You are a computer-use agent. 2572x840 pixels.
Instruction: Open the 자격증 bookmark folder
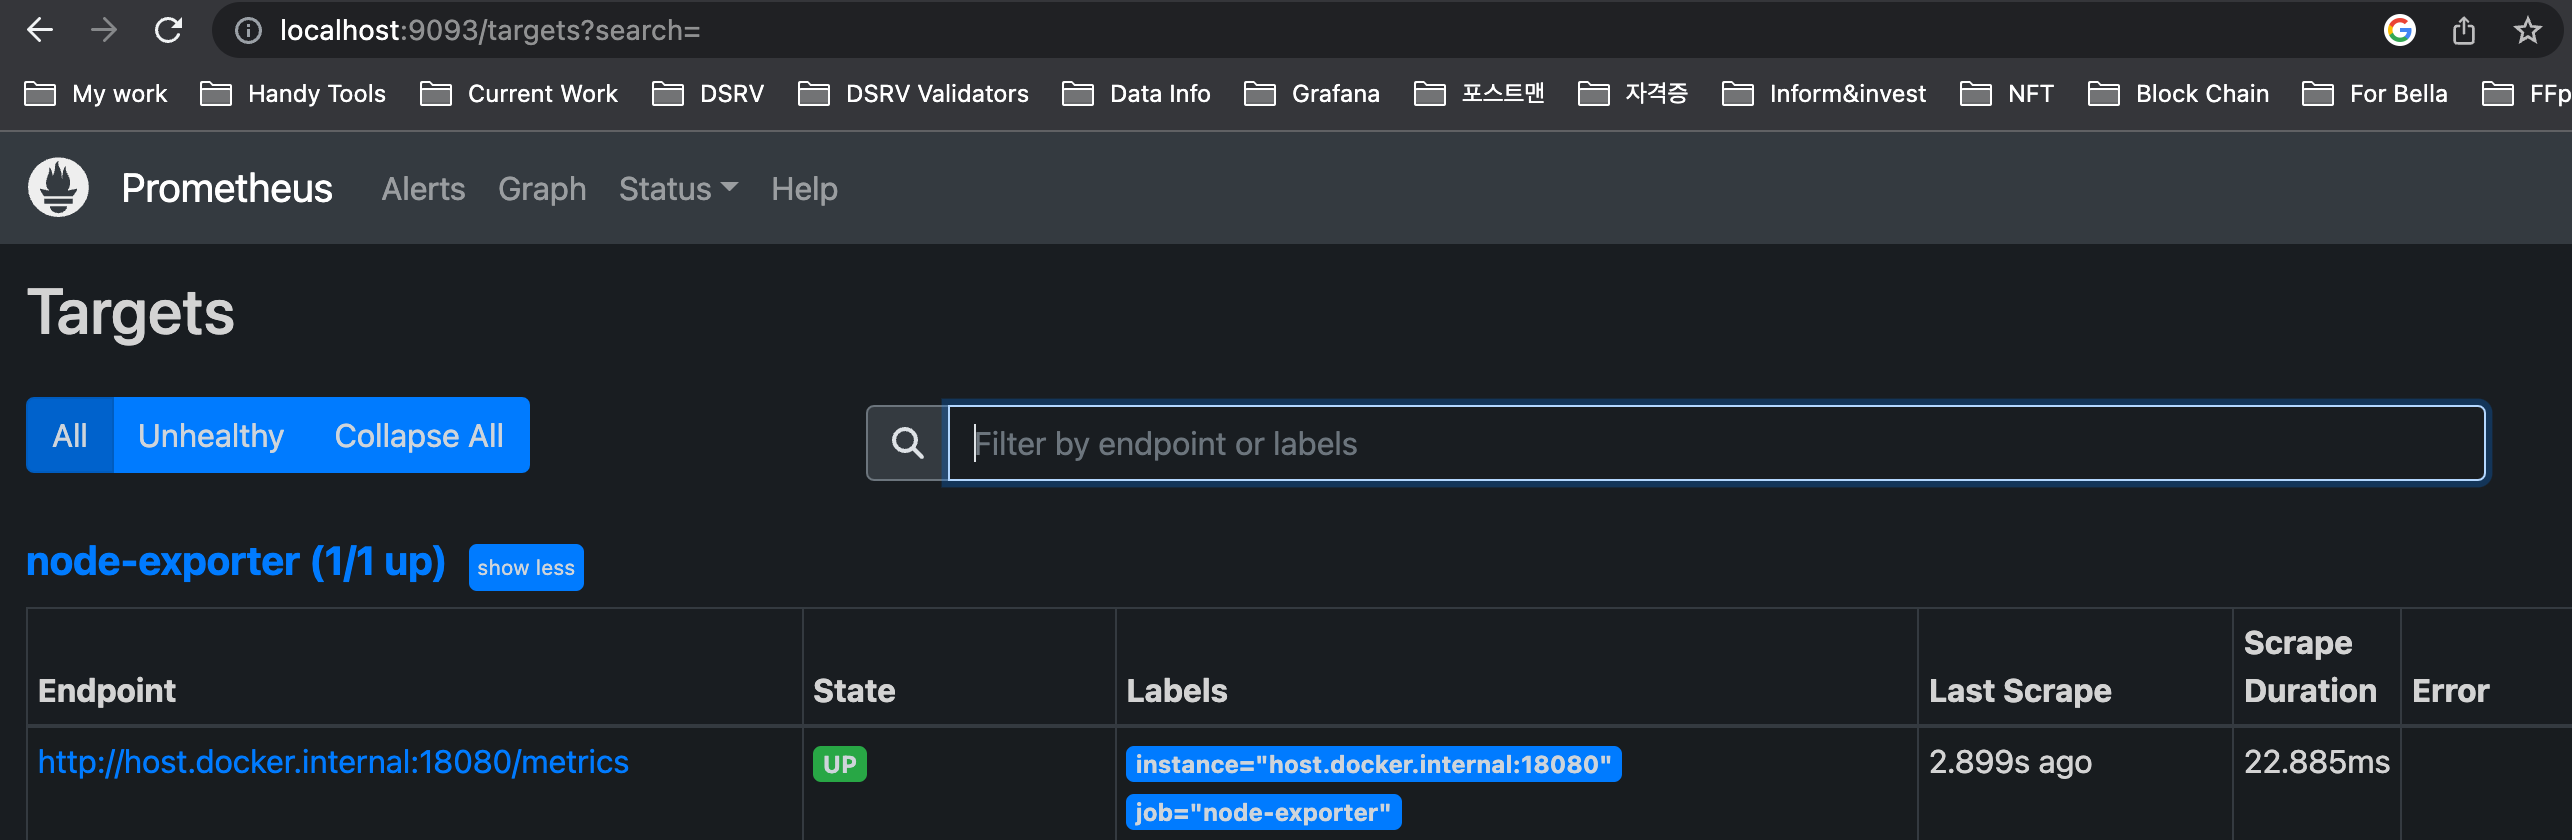(x=1633, y=94)
